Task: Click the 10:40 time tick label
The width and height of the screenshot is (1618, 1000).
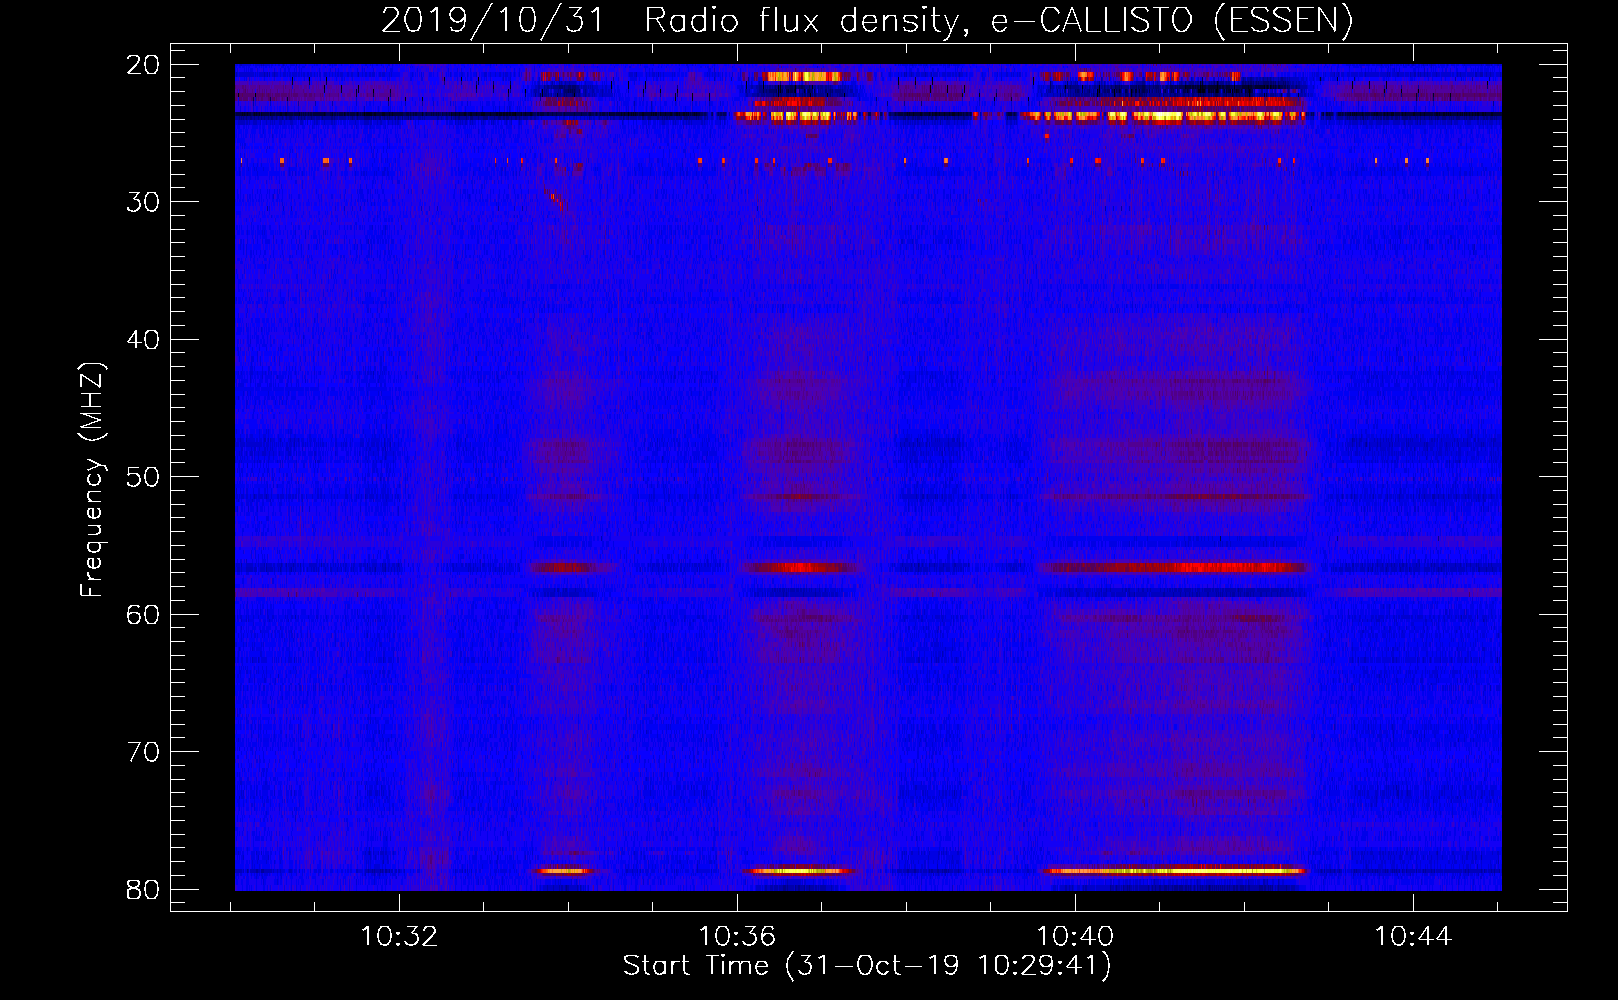Action: pos(1075,937)
